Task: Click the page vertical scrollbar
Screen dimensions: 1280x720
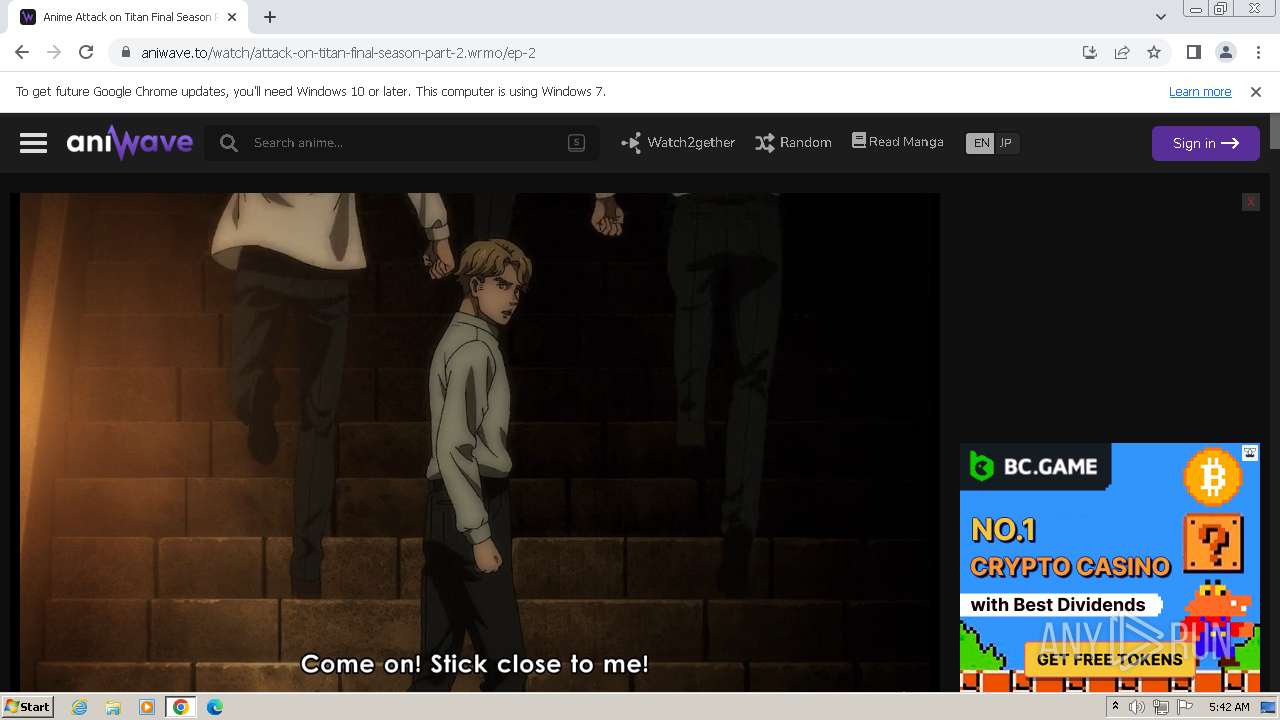Action: [x=1274, y=400]
